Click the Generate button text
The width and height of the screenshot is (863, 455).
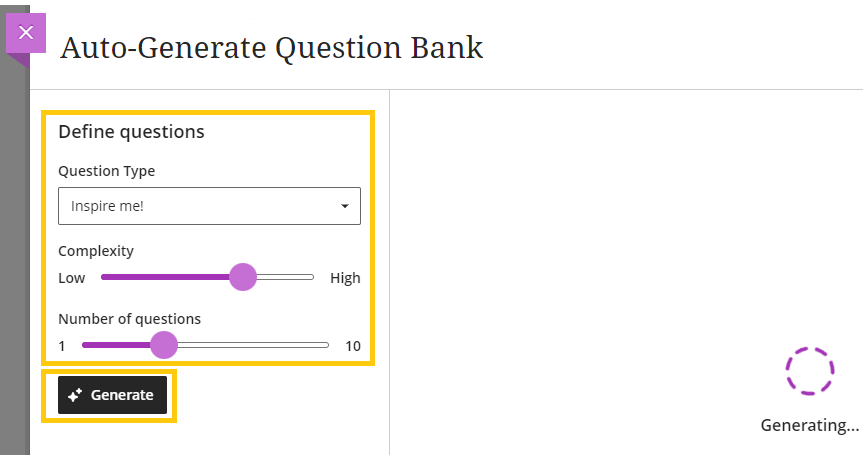coord(122,395)
